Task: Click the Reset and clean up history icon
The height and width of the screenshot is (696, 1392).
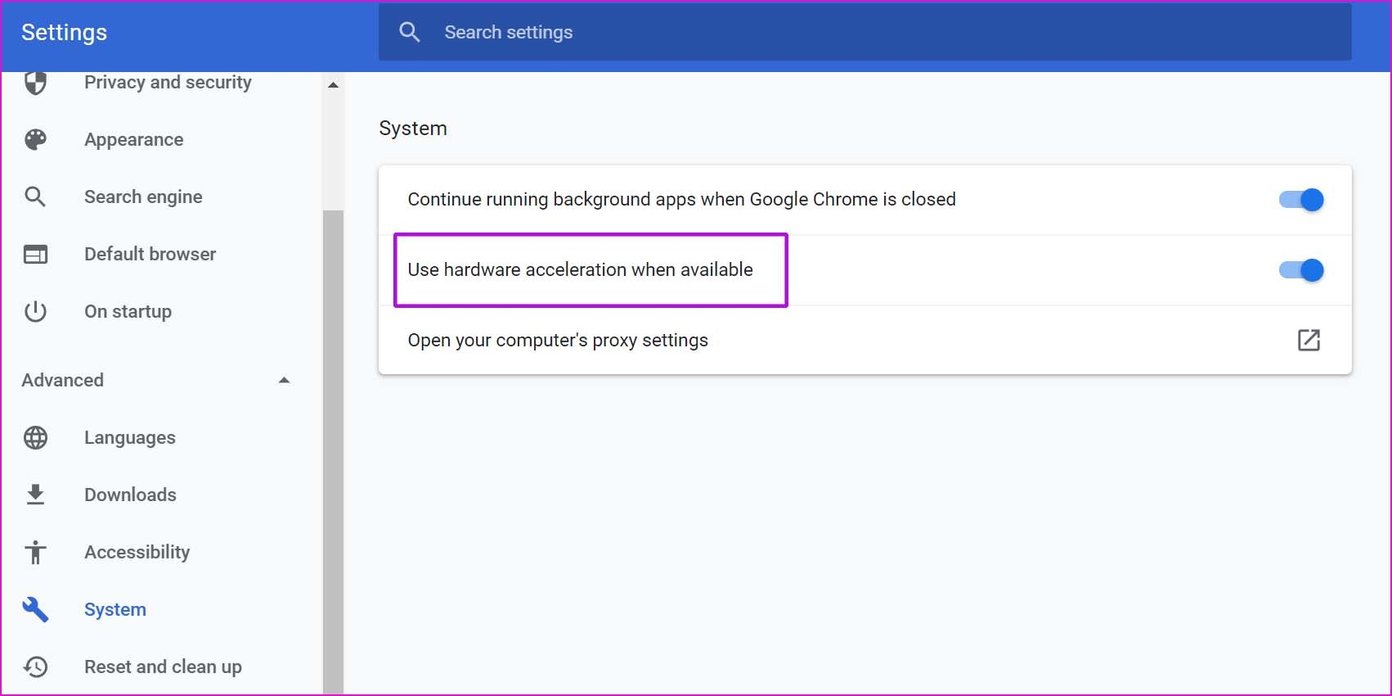Action: (x=35, y=667)
